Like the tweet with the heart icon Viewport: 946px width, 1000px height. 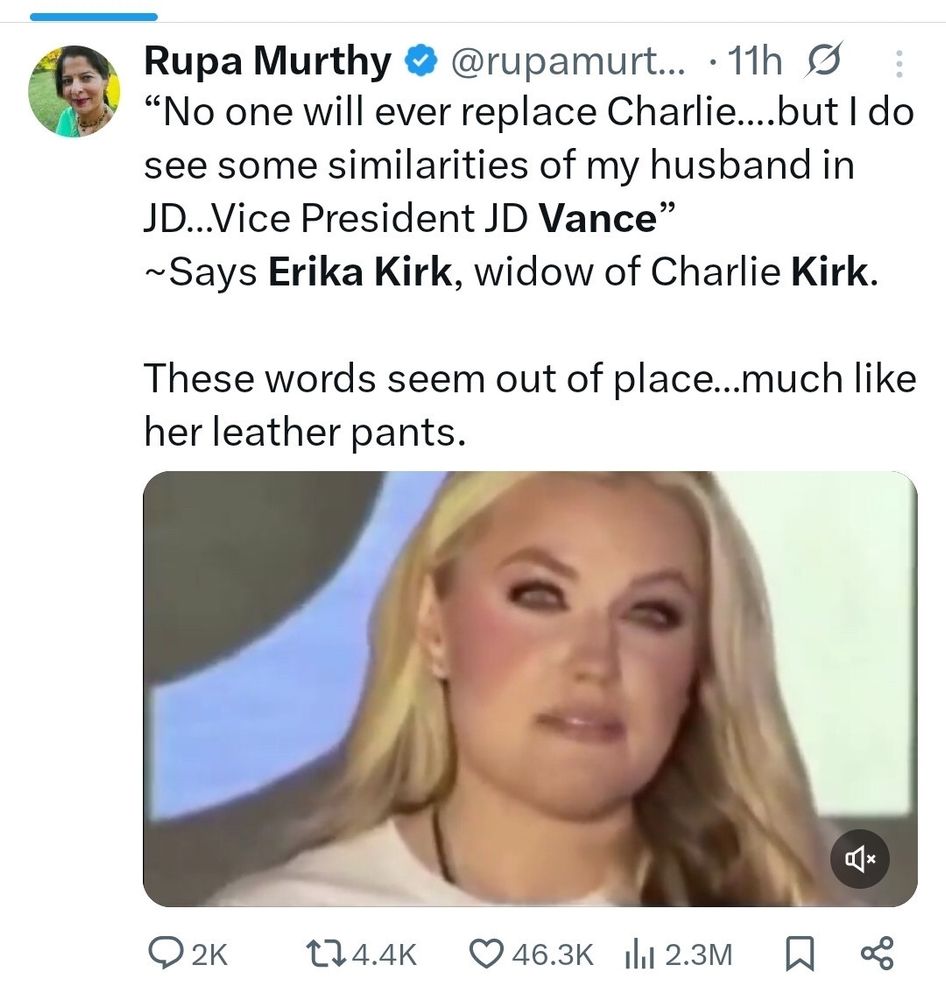click(486, 954)
